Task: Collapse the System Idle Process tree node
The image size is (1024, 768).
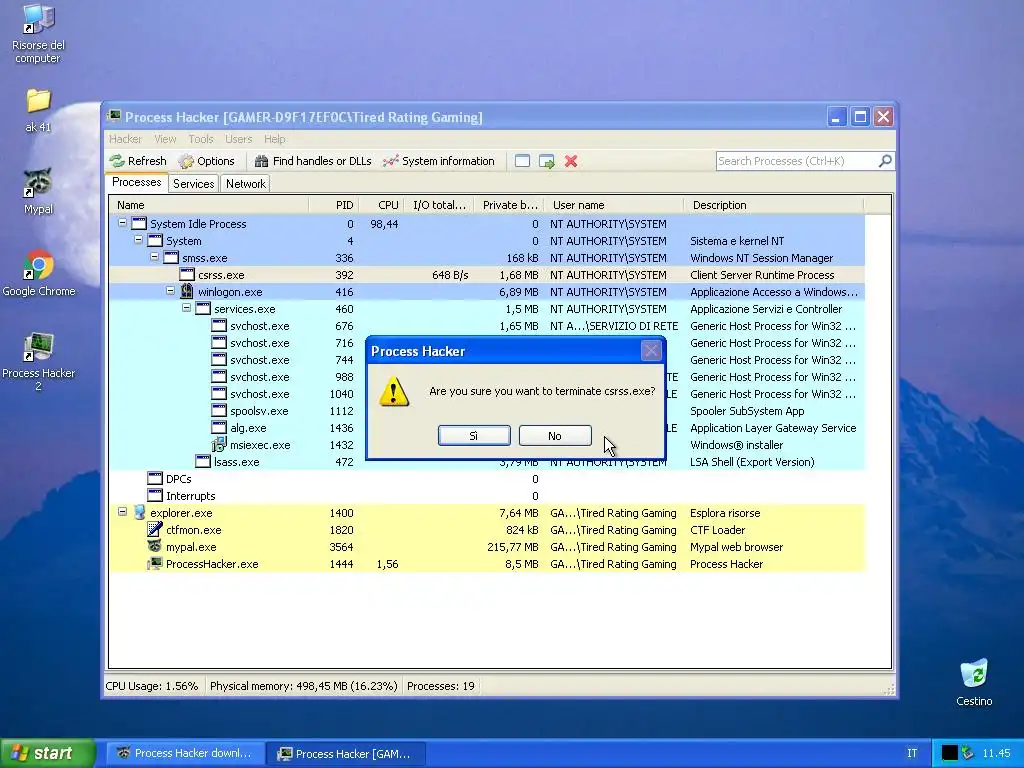Action: [x=122, y=223]
